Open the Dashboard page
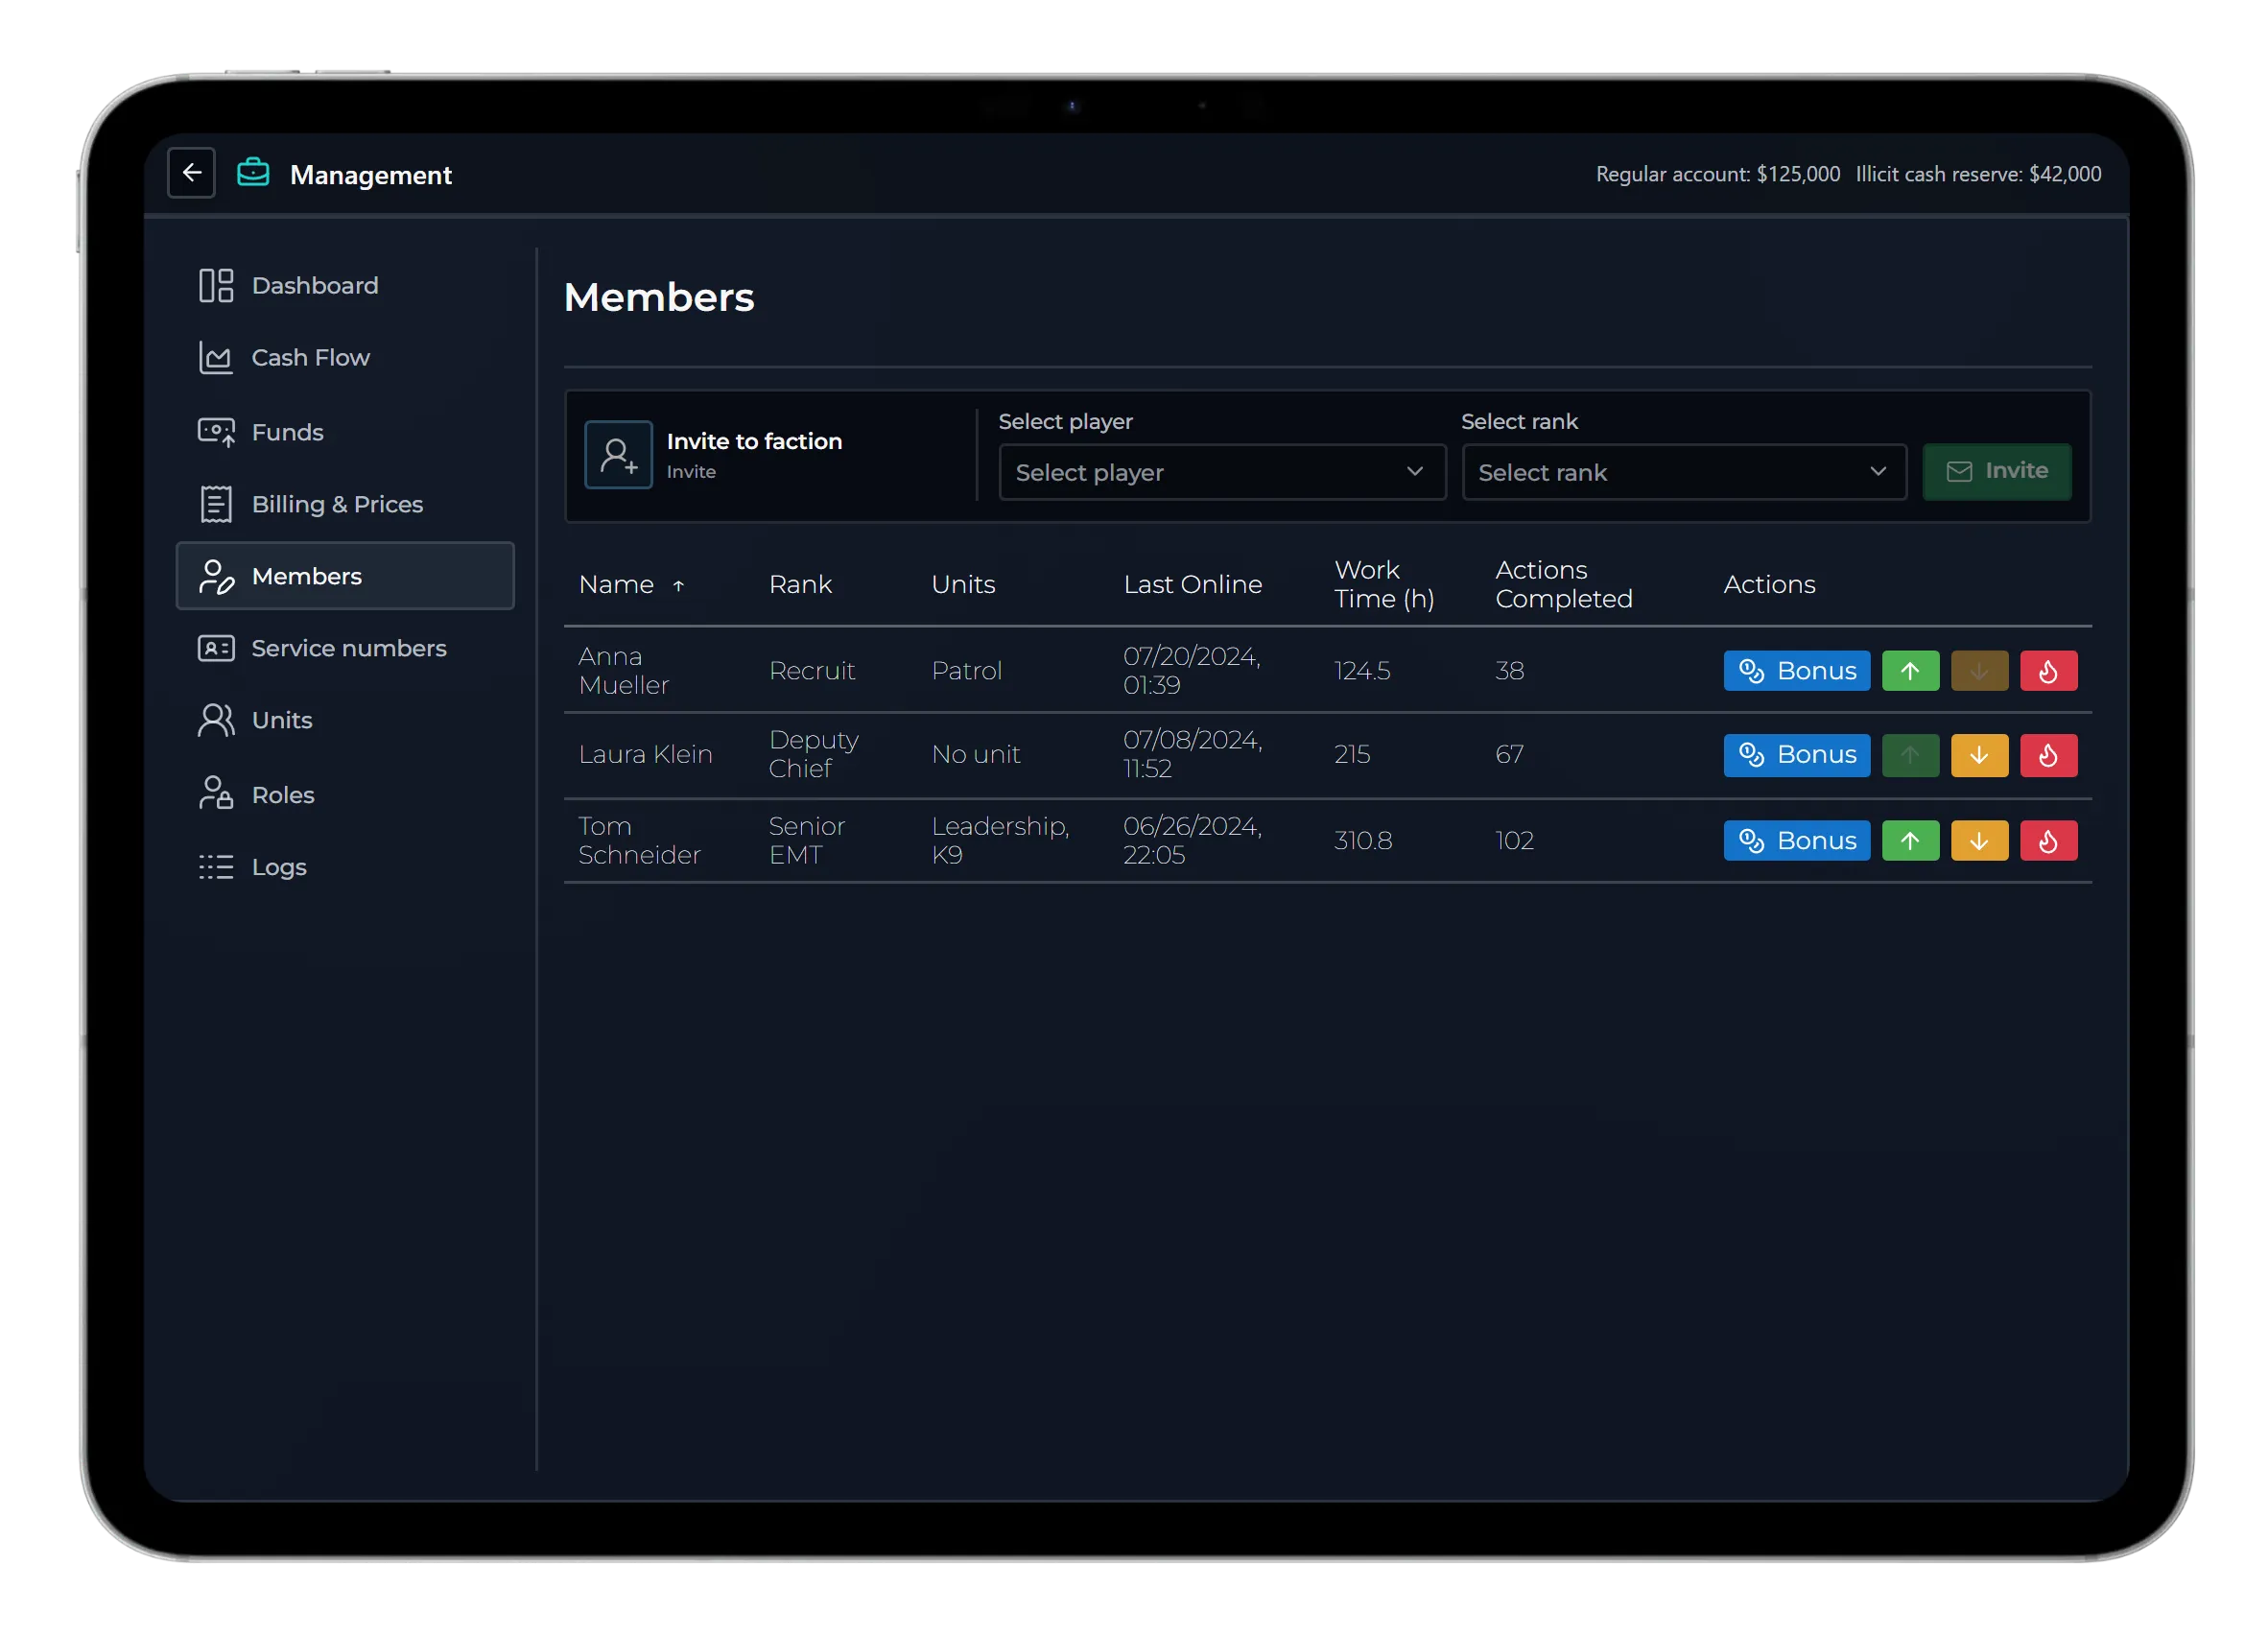The height and width of the screenshot is (1635, 2268). point(345,286)
